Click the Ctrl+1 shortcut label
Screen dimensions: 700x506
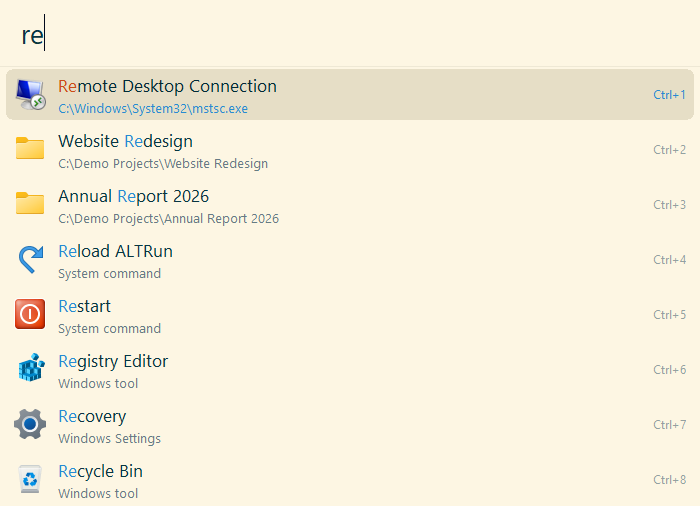click(x=669, y=95)
